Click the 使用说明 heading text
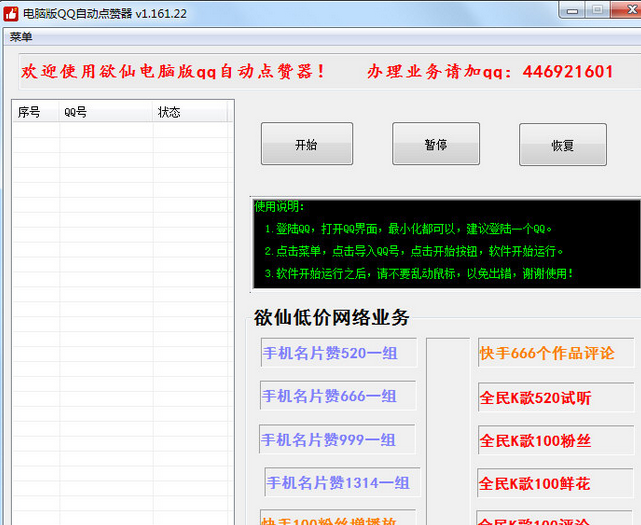 (279, 207)
